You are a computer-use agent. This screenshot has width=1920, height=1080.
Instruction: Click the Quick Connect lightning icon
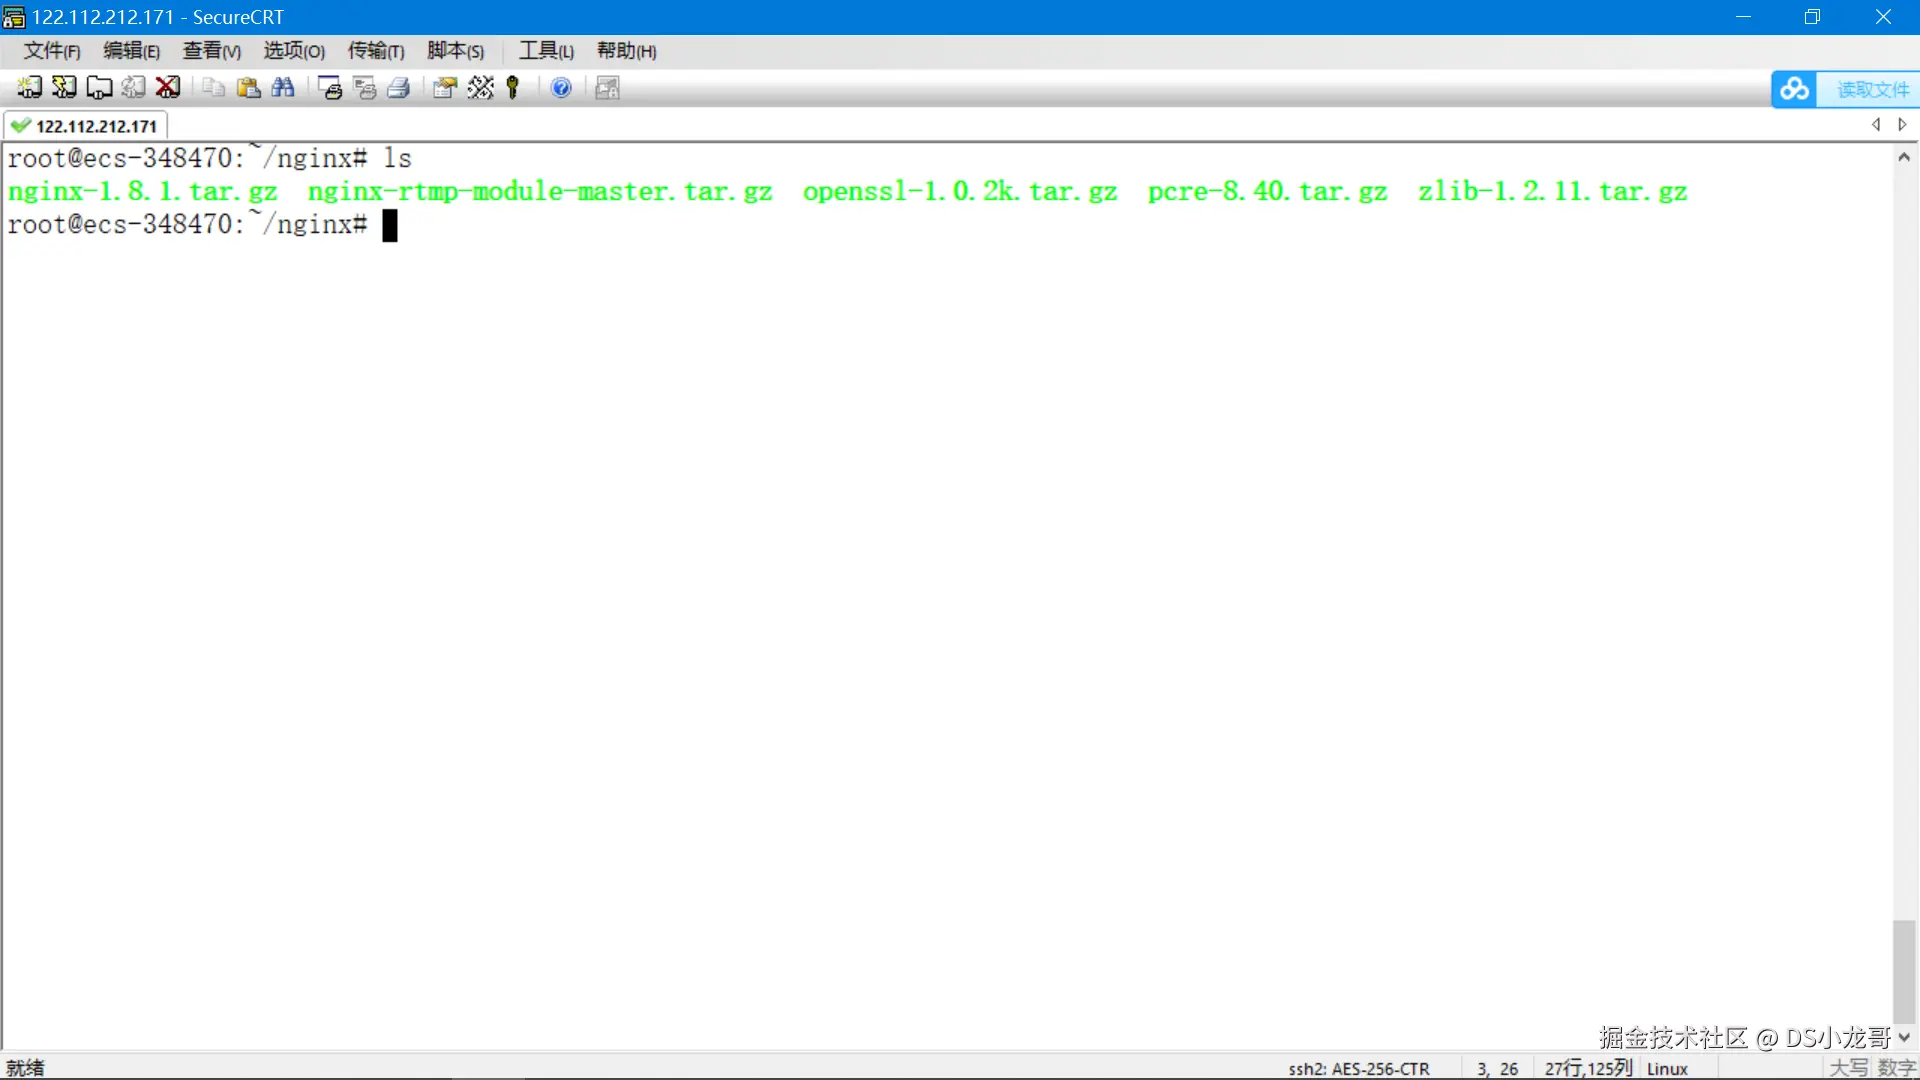pyautogui.click(x=64, y=88)
